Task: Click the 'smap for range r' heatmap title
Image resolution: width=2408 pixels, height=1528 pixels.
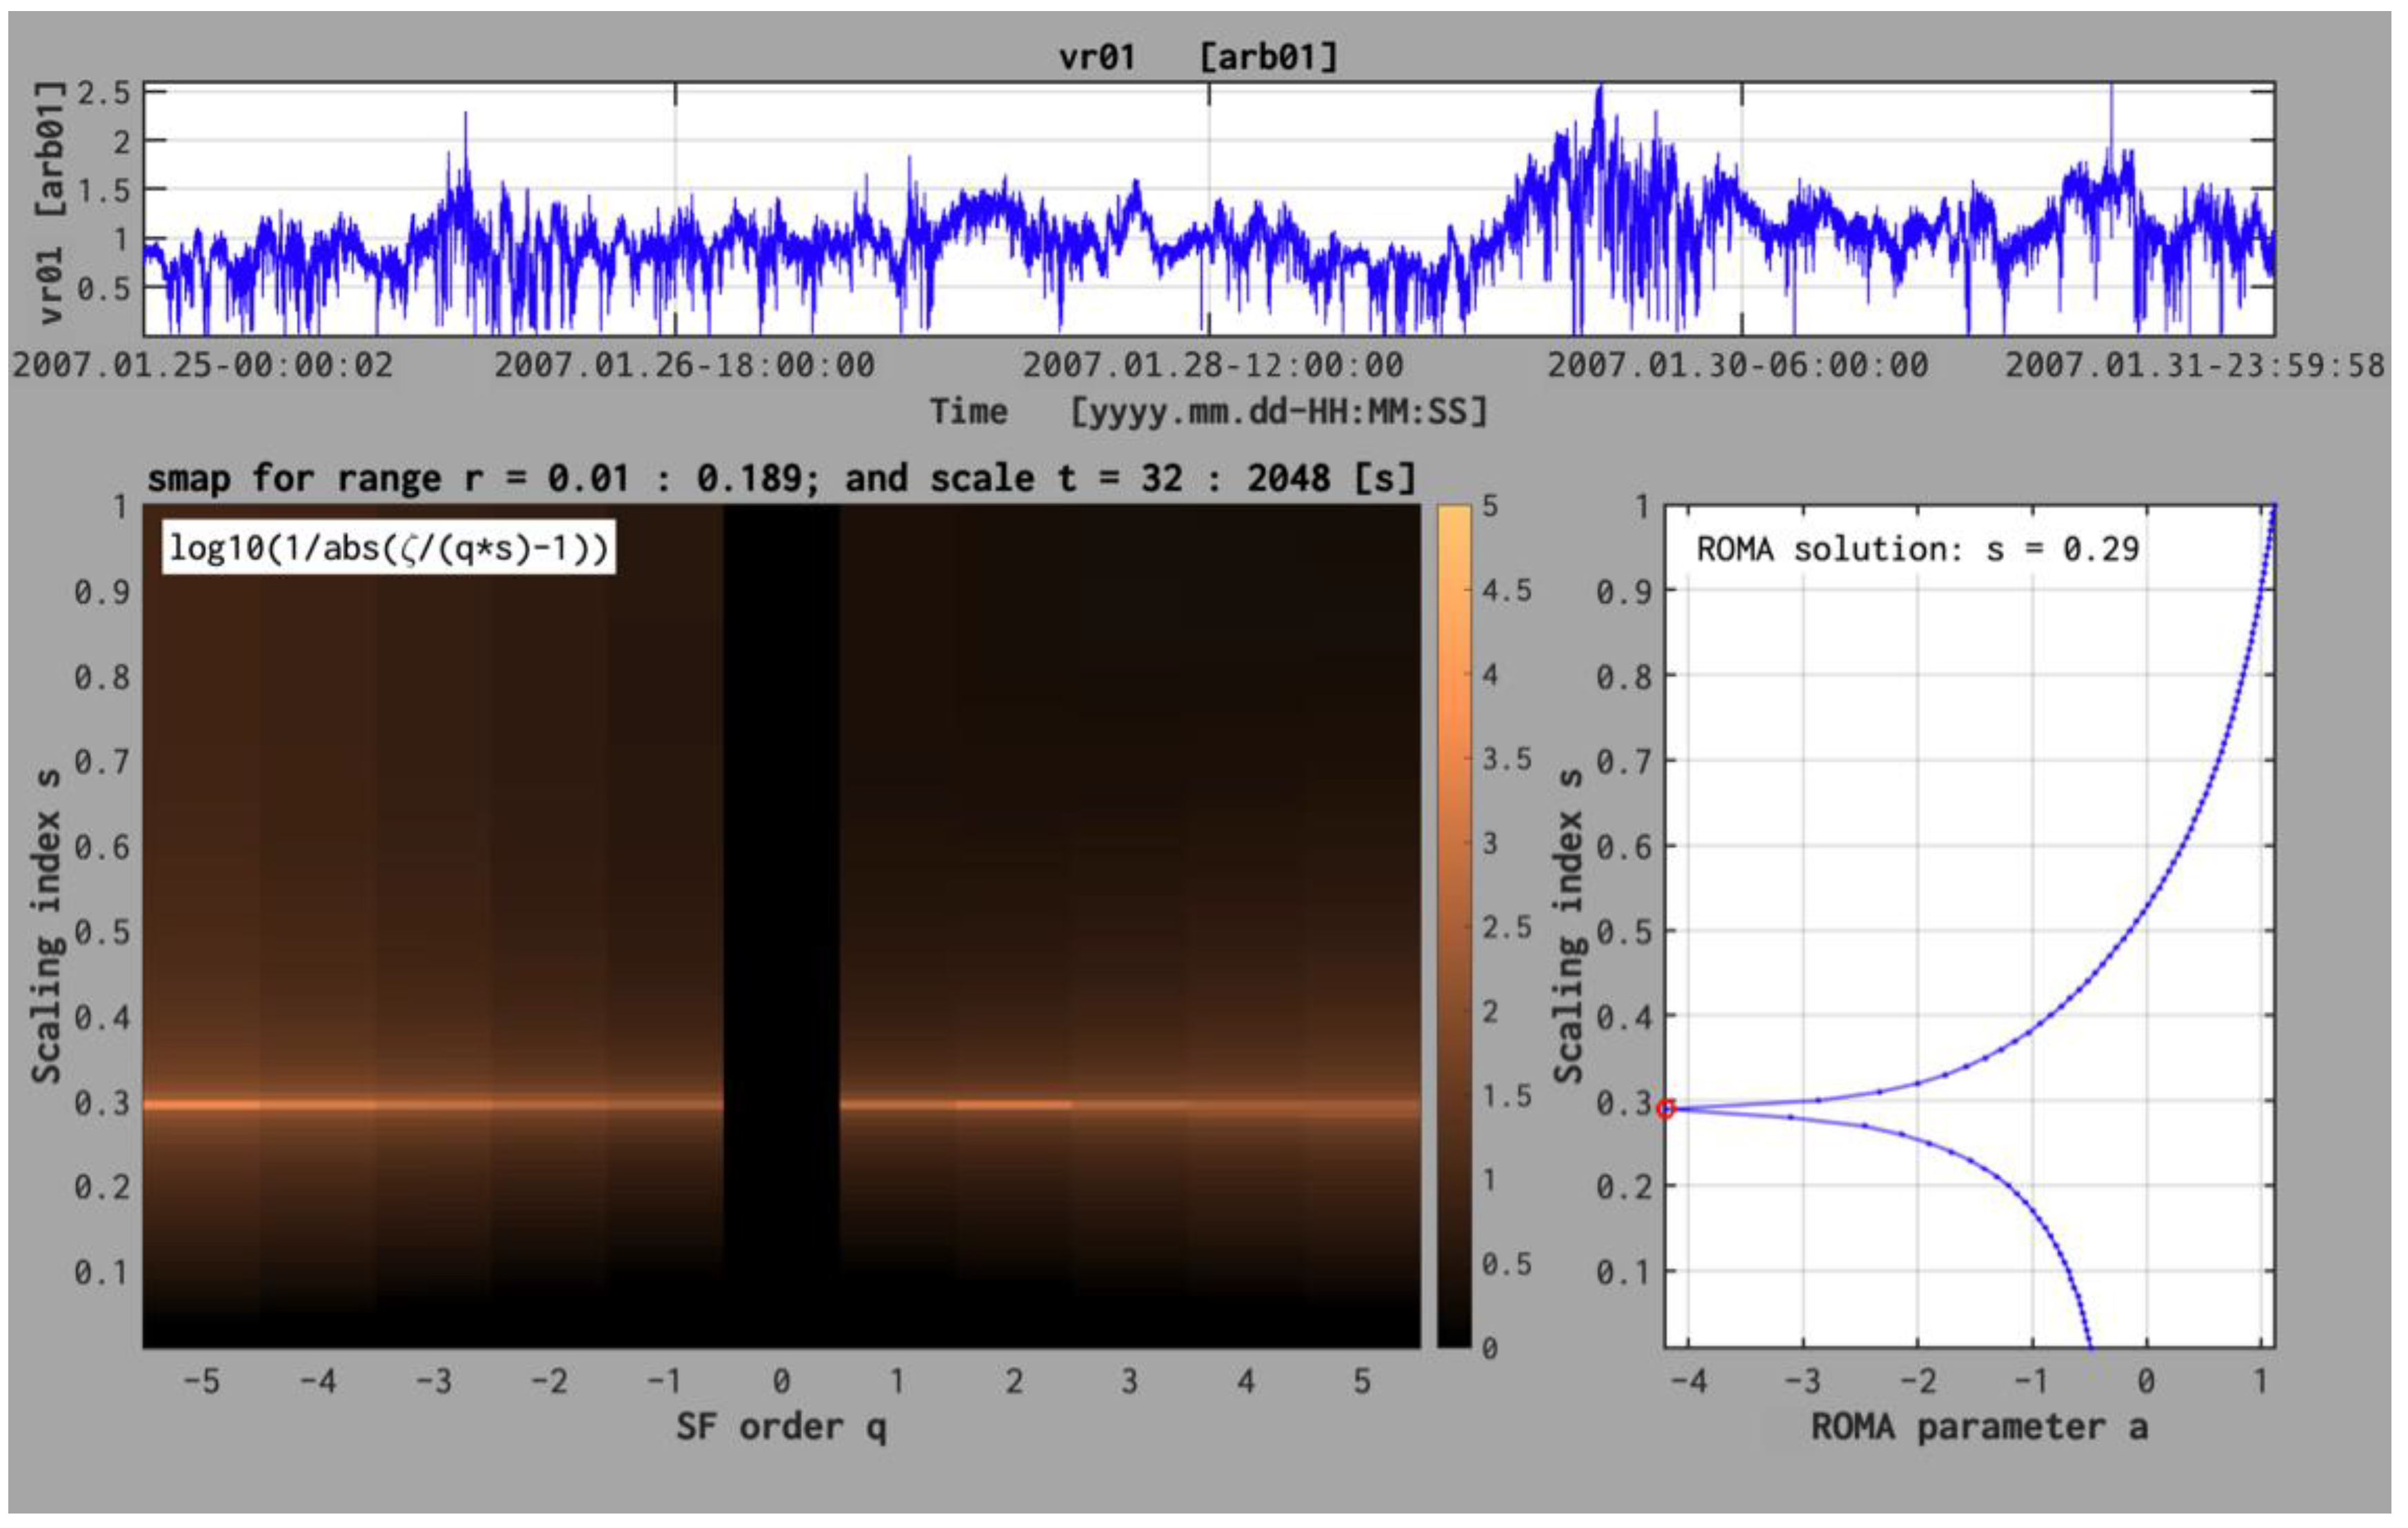Action: [x=781, y=478]
